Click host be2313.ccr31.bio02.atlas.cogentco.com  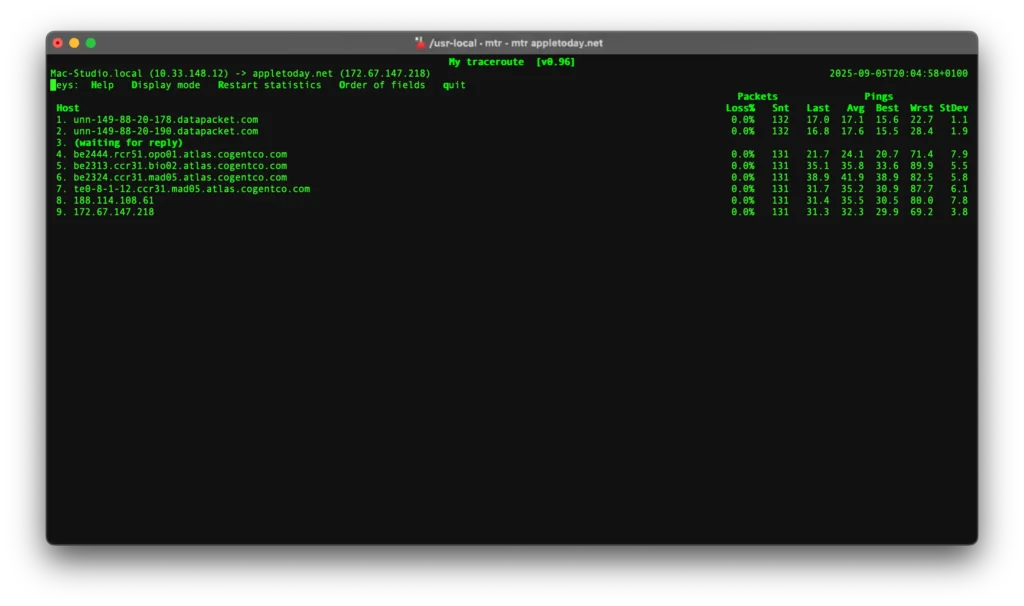pos(180,166)
